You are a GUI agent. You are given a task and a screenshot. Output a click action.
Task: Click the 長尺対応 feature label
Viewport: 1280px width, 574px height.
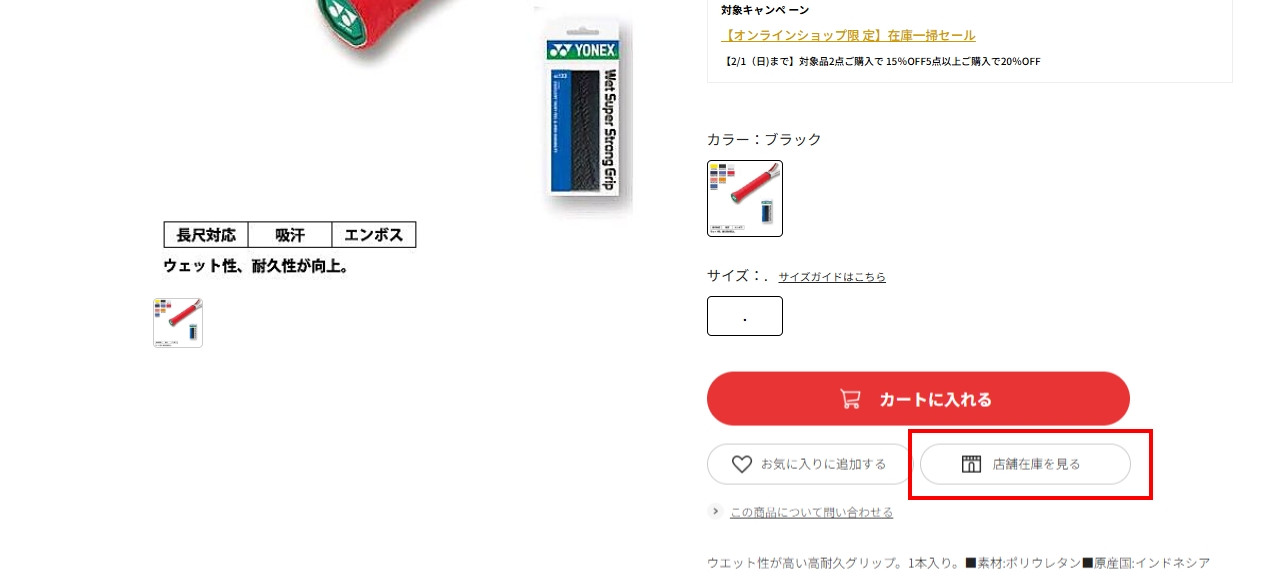[x=206, y=235]
